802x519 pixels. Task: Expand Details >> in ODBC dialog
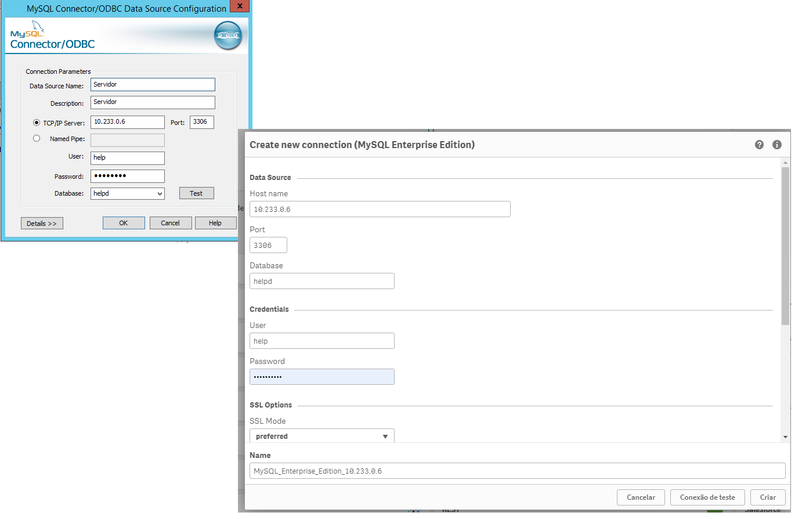coord(42,223)
